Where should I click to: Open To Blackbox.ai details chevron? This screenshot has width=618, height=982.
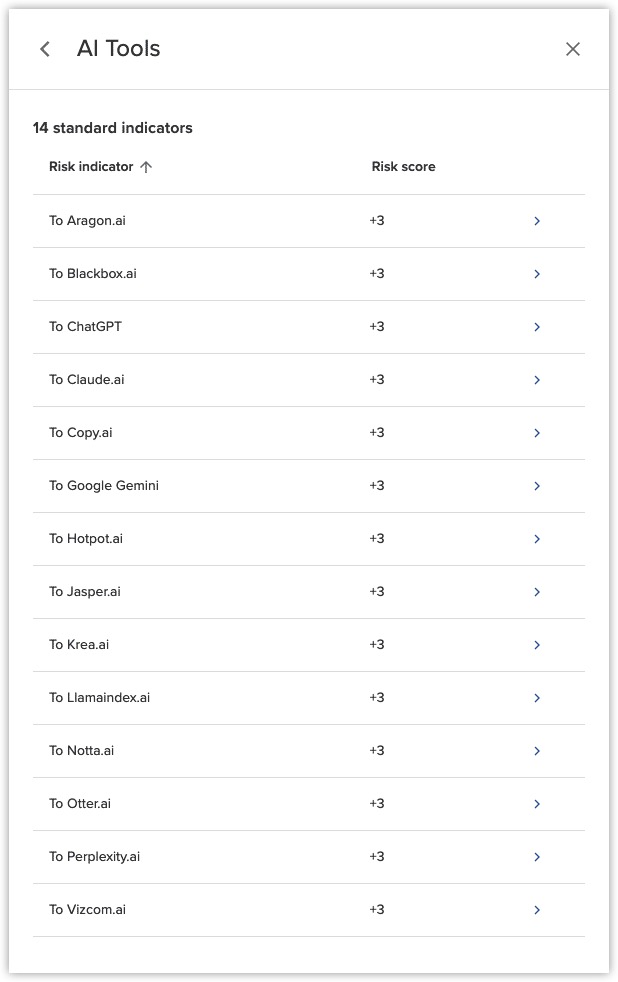pyautogui.click(x=537, y=274)
